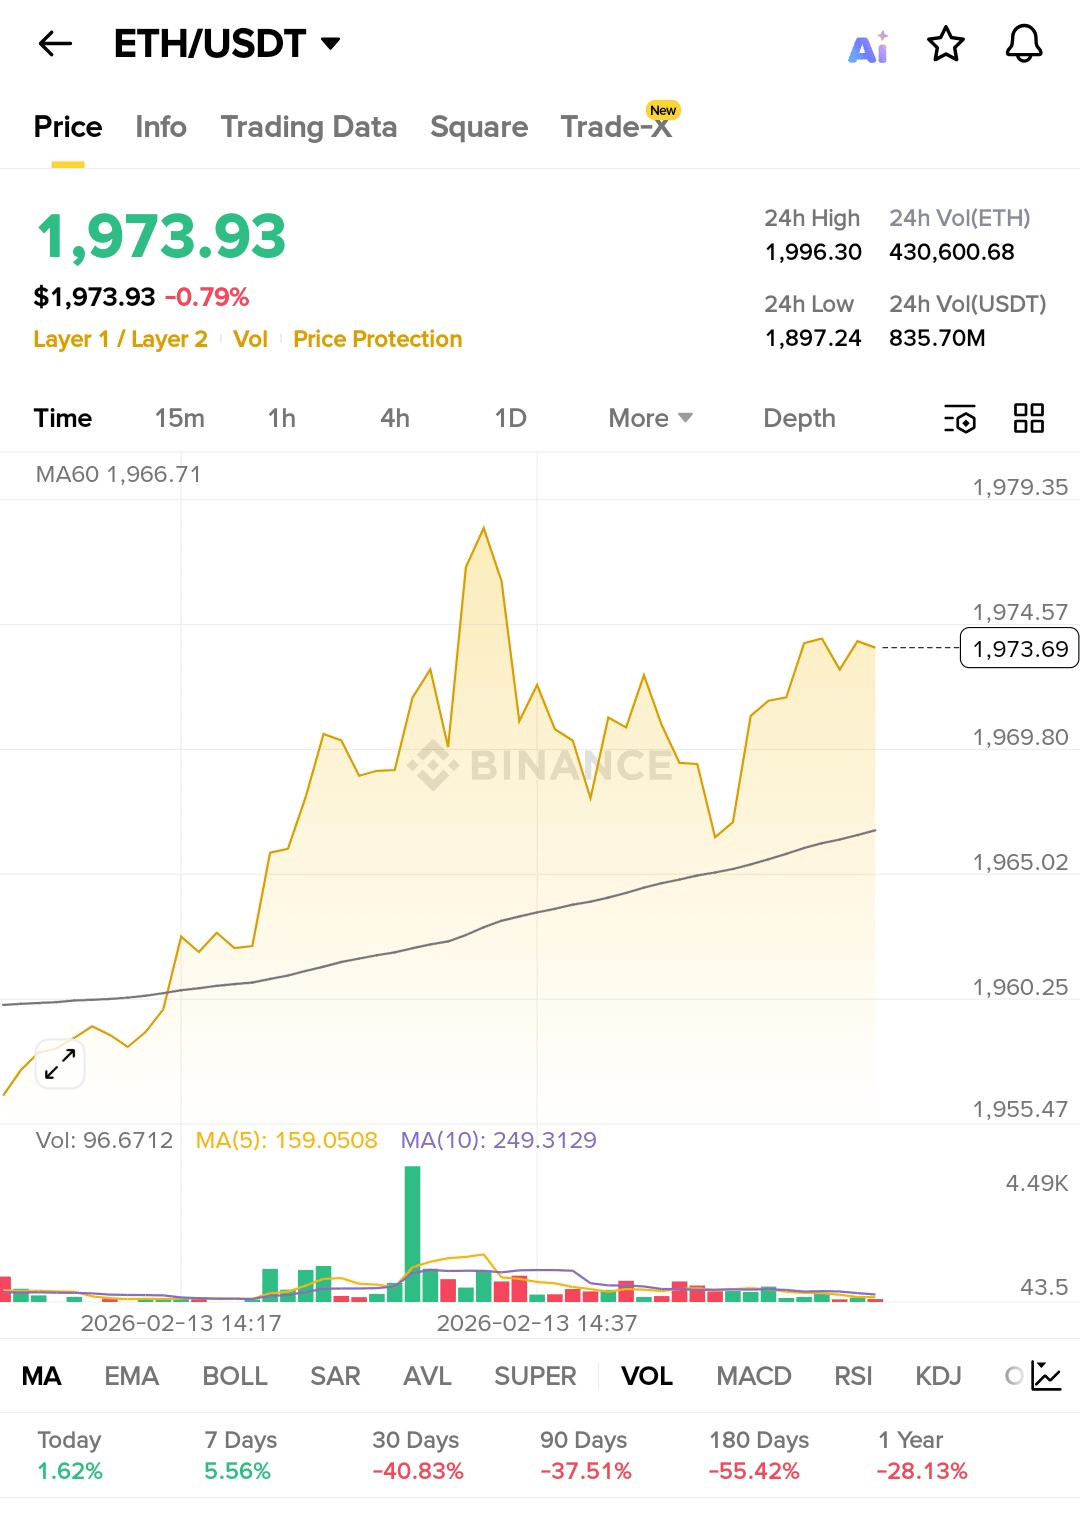Open the indicator chart icon next to KDJ

click(x=1046, y=1376)
